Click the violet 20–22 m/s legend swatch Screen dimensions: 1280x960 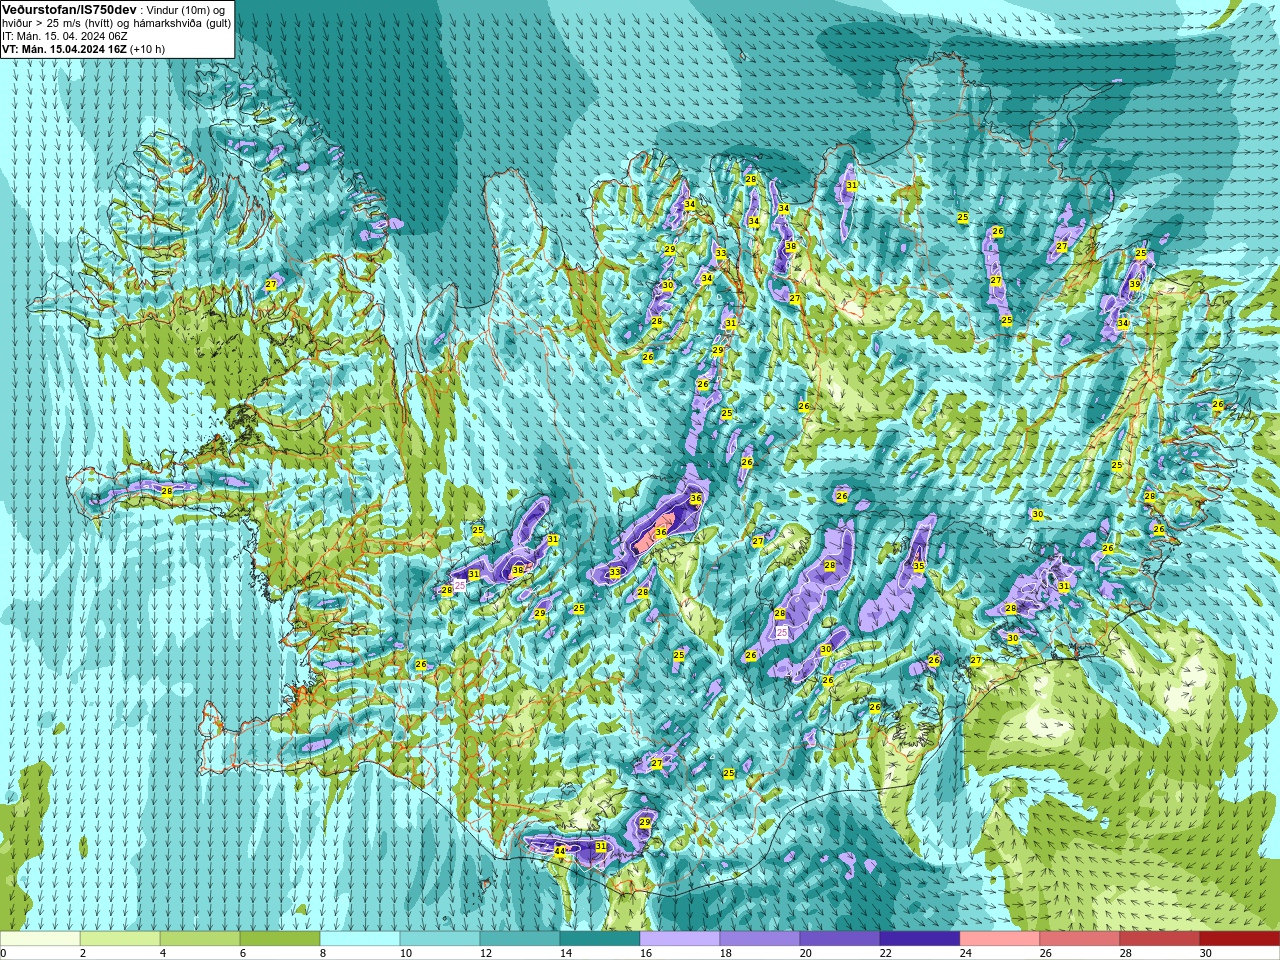pyautogui.click(x=840, y=939)
